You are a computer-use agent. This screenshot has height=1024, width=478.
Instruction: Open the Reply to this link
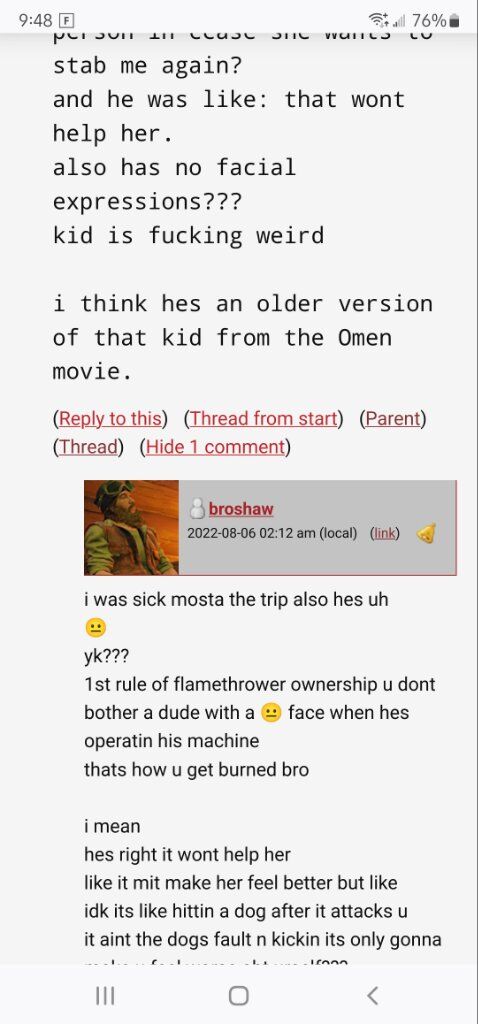pyautogui.click(x=110, y=418)
